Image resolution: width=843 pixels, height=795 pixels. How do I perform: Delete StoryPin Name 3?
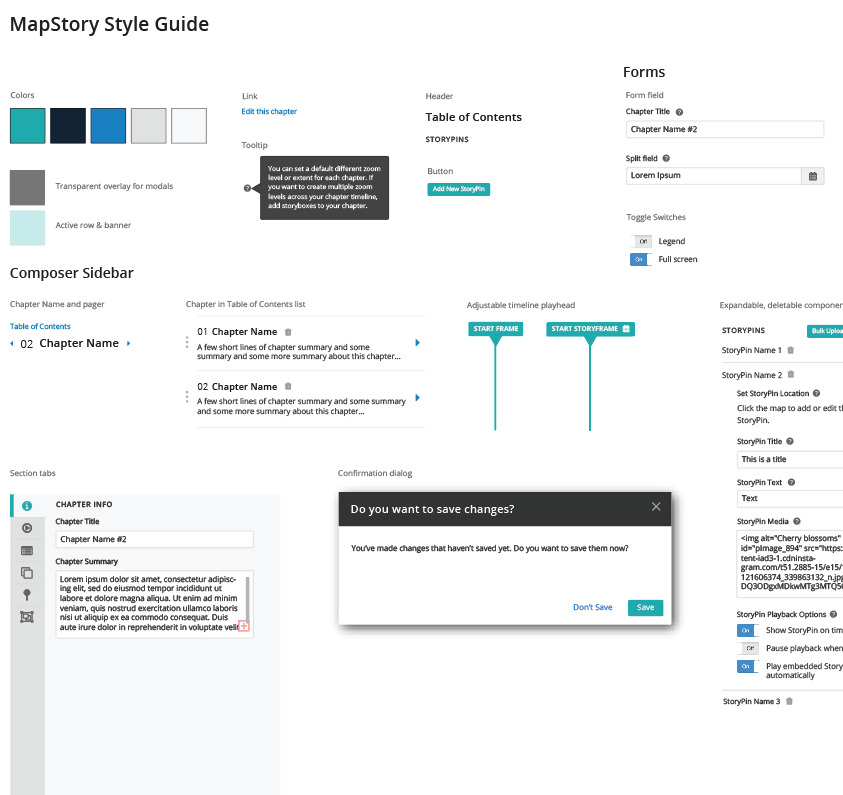tap(789, 701)
